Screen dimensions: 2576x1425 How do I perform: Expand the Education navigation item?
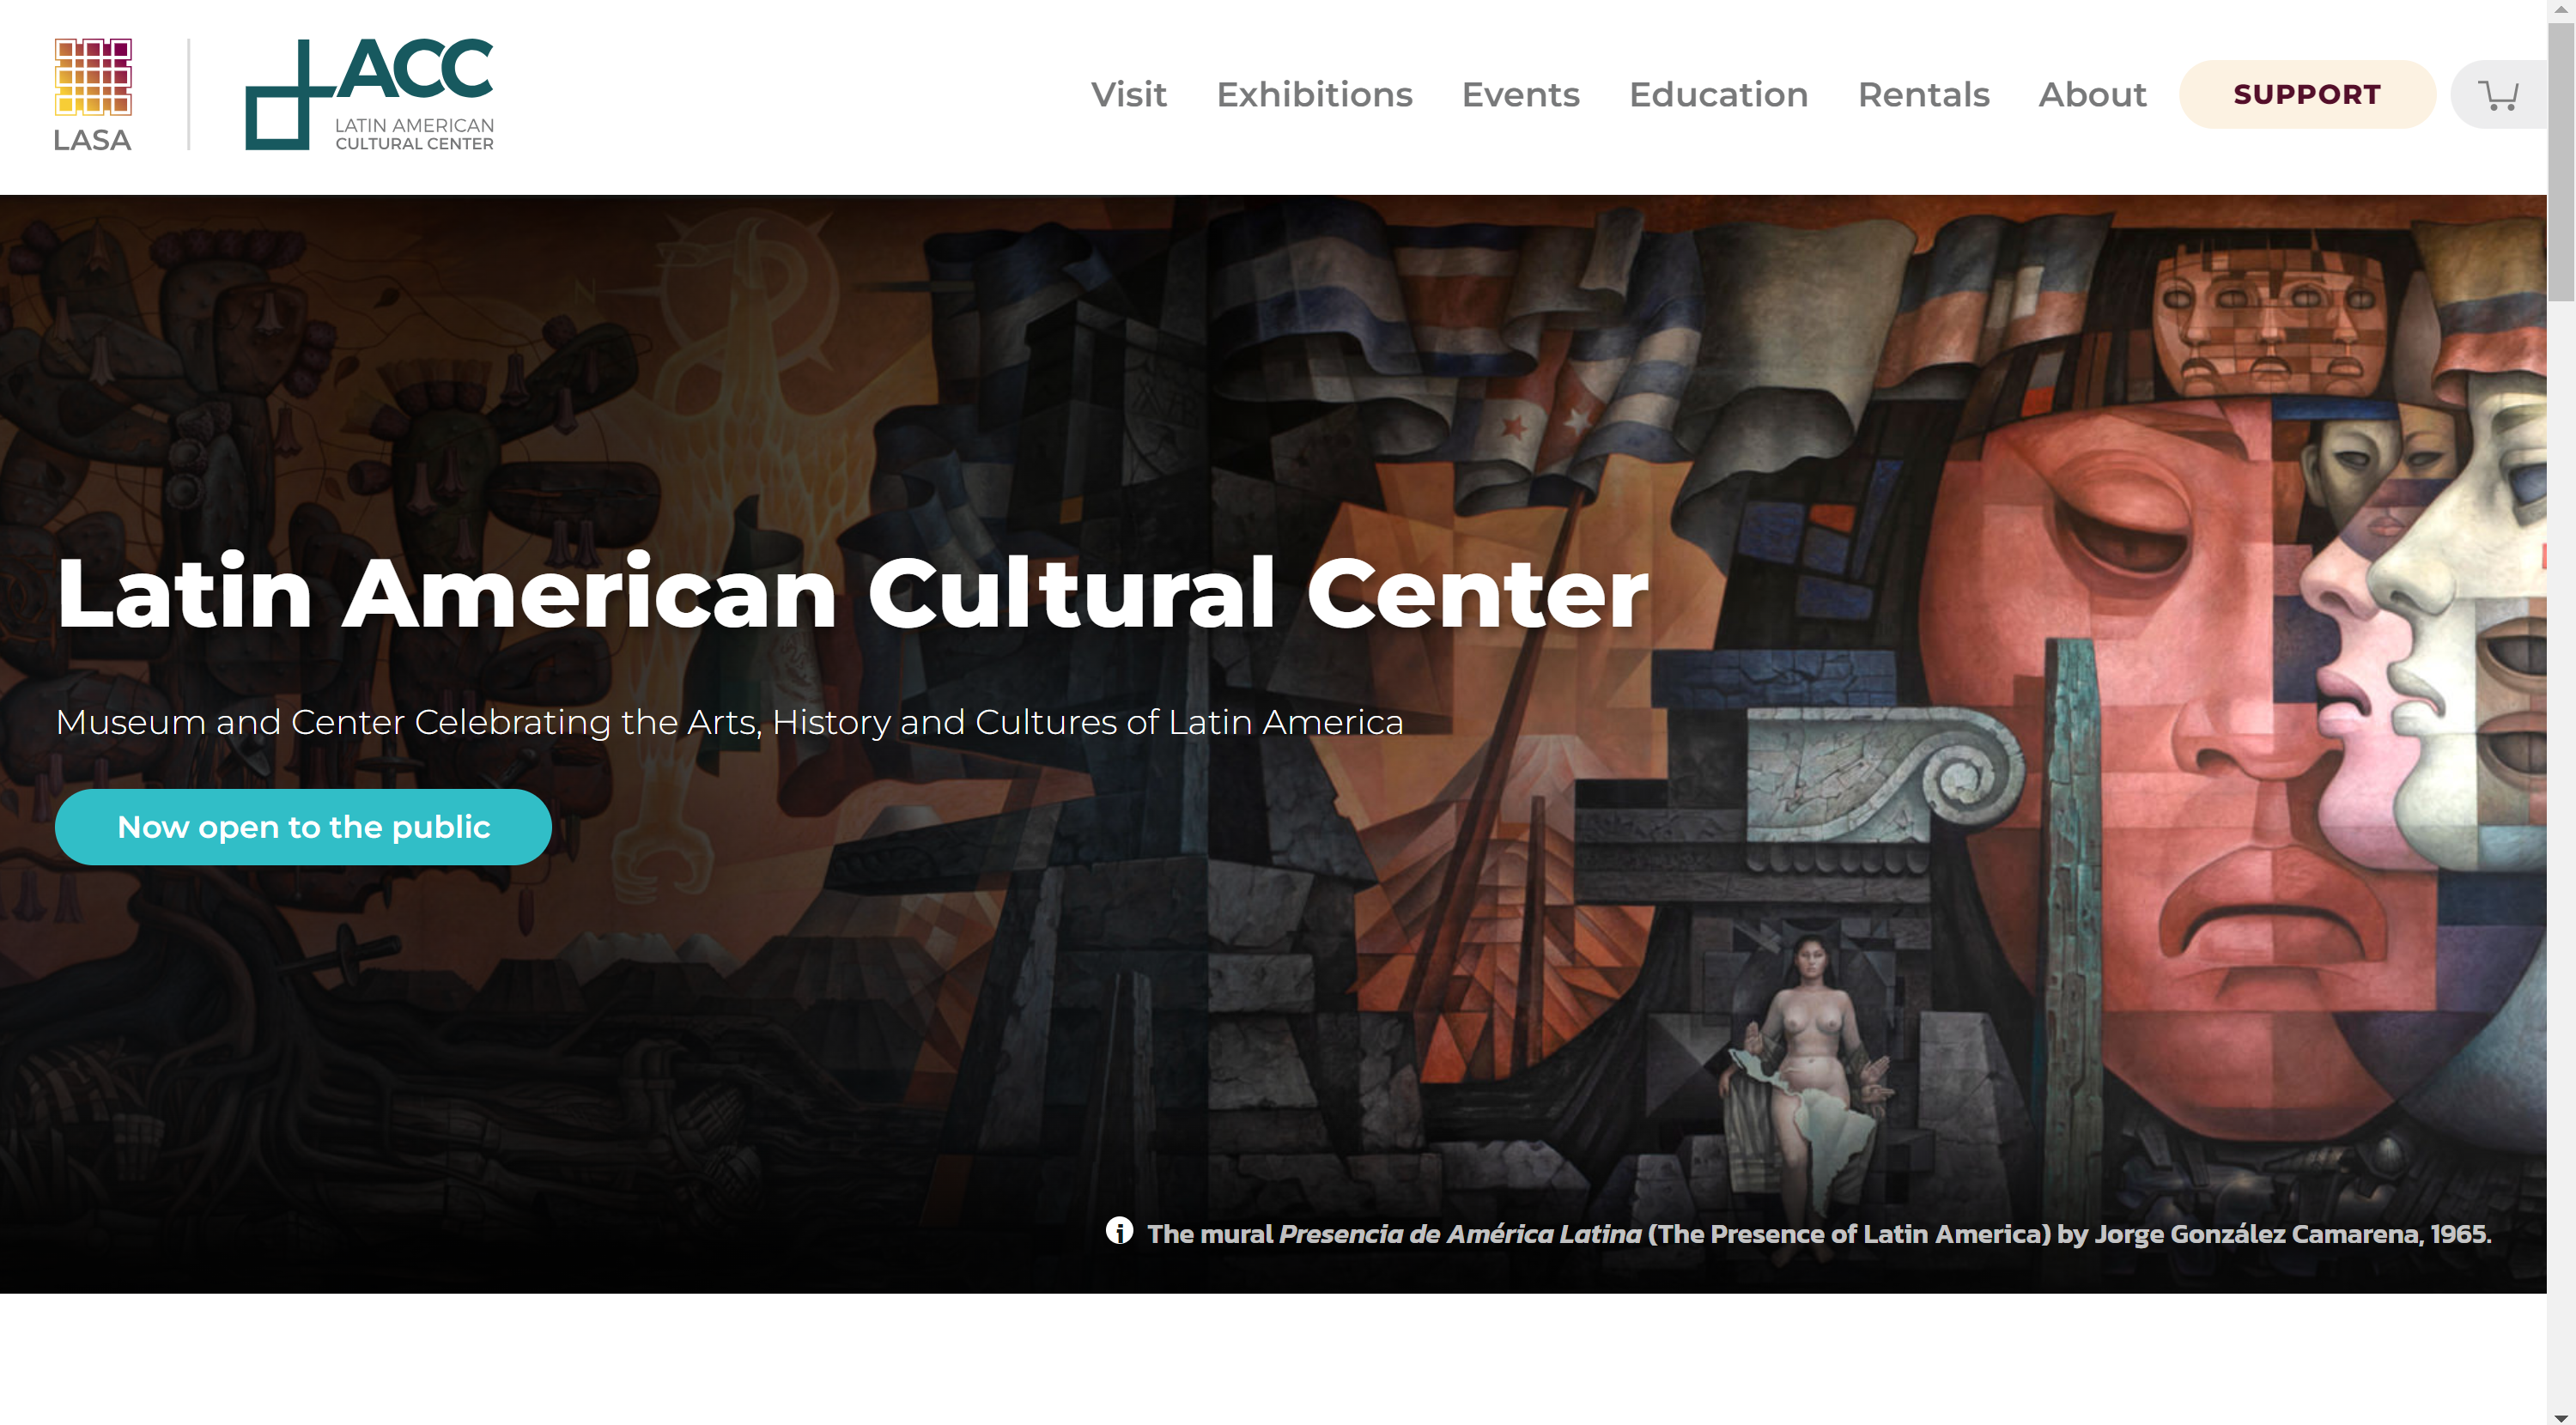1718,95
